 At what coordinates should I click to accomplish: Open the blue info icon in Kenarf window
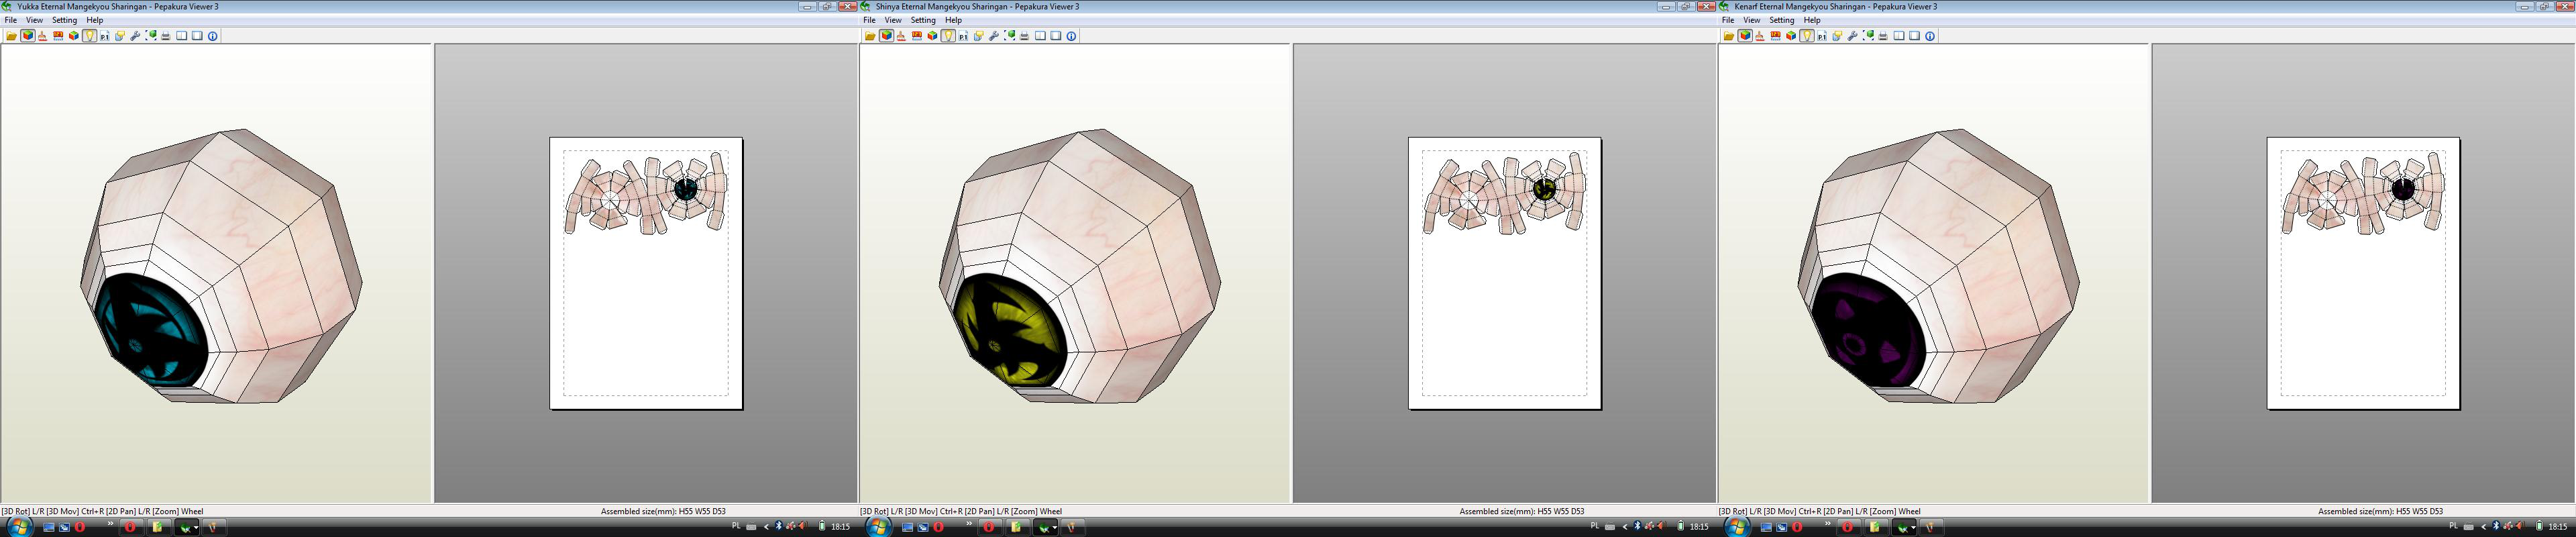[x=1931, y=36]
